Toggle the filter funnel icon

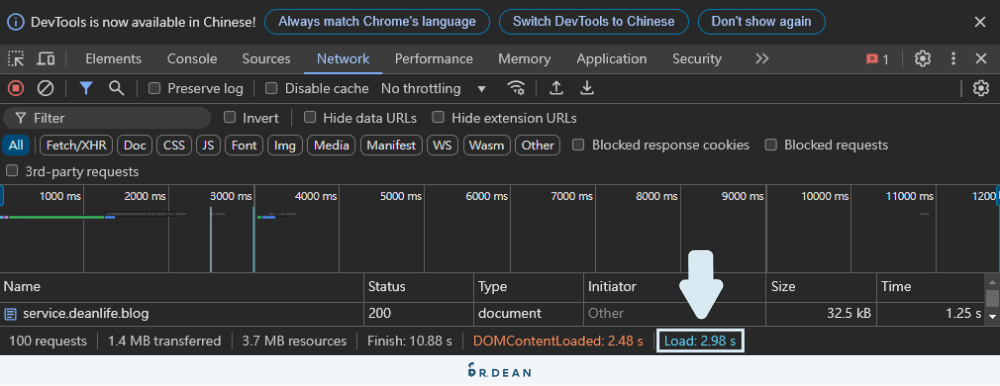pos(86,88)
